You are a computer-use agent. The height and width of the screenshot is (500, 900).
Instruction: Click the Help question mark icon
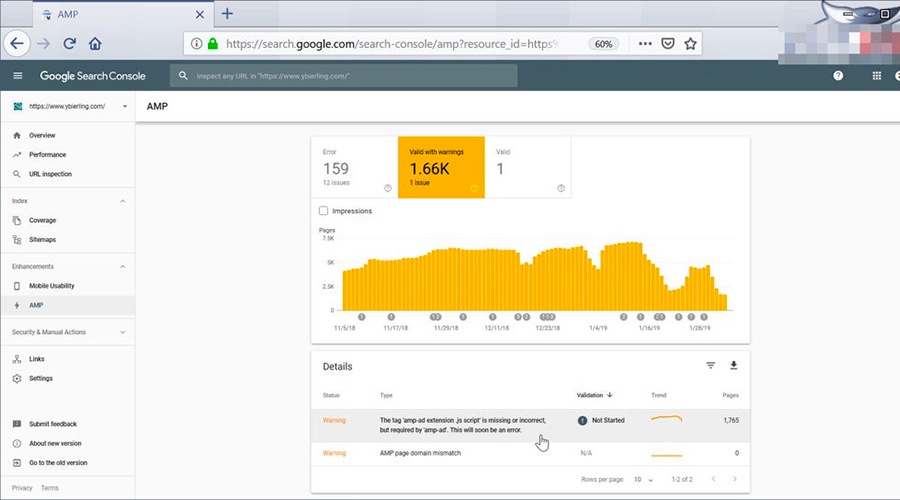click(838, 76)
